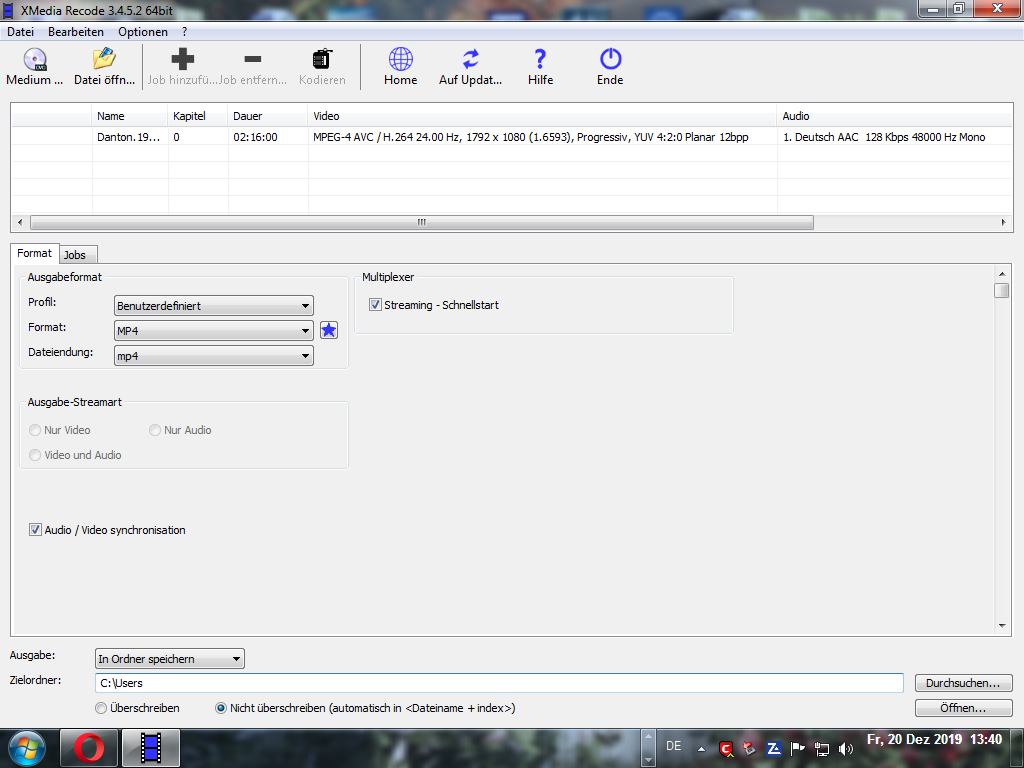Viewport: 1024px width, 768px height.
Task: Open the ? menu
Action: click(185, 31)
